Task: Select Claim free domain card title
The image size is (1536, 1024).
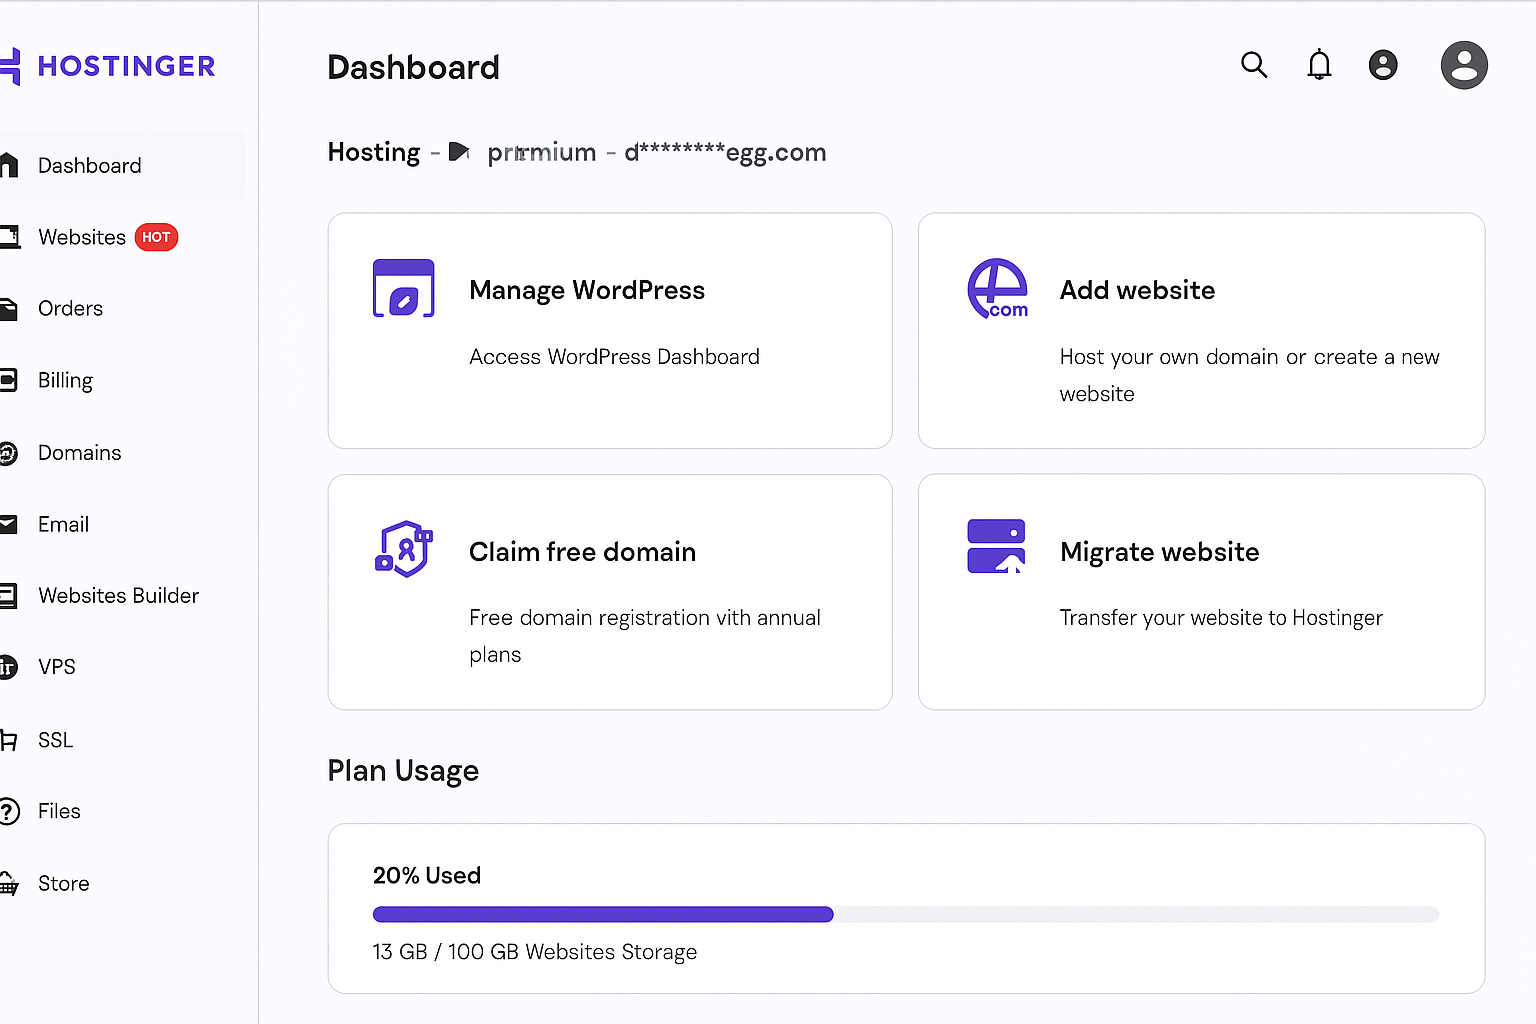Action: pyautogui.click(x=582, y=552)
